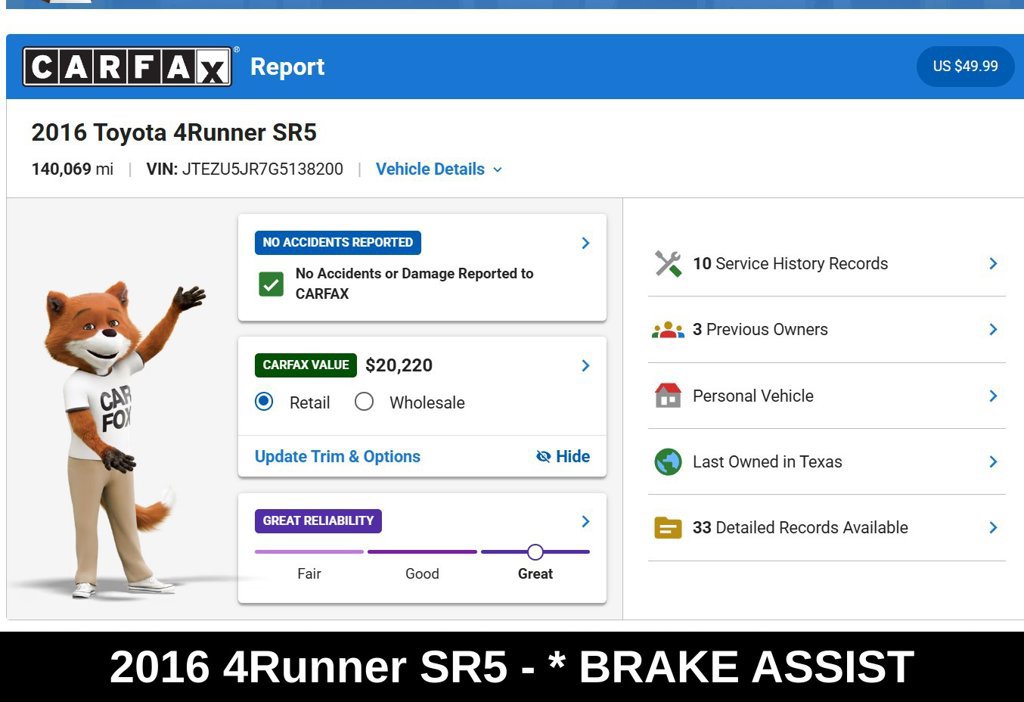Click the NO ACCIDENTS REPORTED badge
The height and width of the screenshot is (702, 1024).
click(x=338, y=242)
